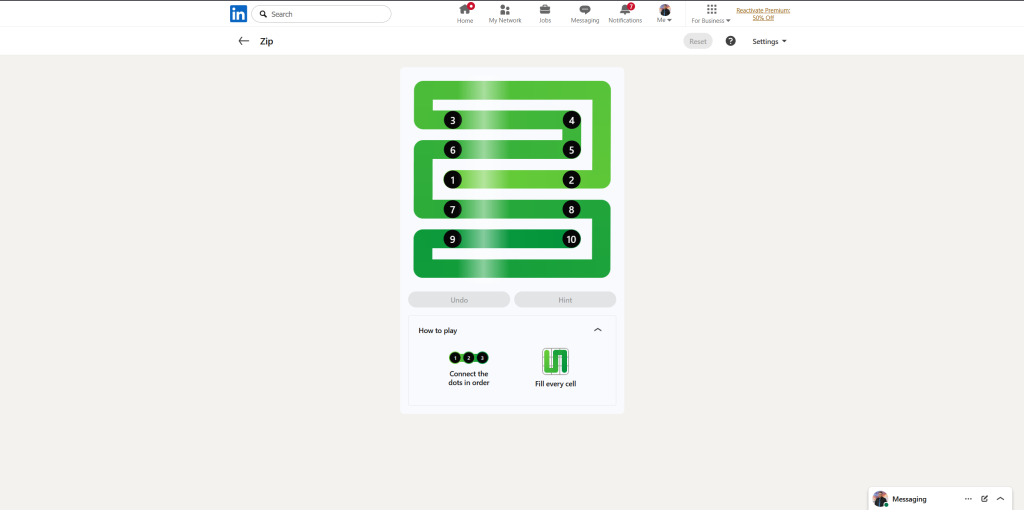Click dot number 4 on the grid
Screen dimensions: 1024x510
[571, 120]
